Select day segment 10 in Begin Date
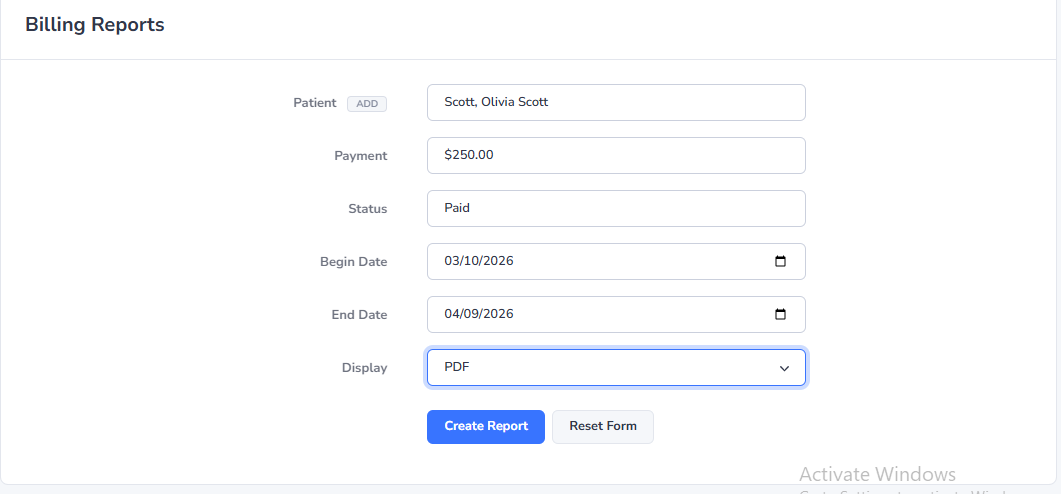The height and width of the screenshot is (494, 1061). point(471,261)
